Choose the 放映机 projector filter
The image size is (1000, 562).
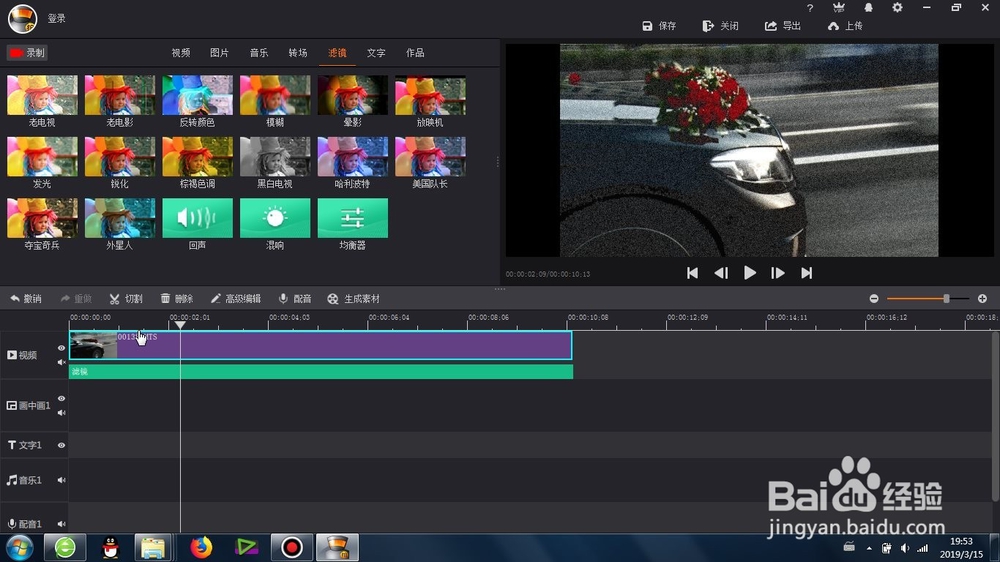(430, 95)
